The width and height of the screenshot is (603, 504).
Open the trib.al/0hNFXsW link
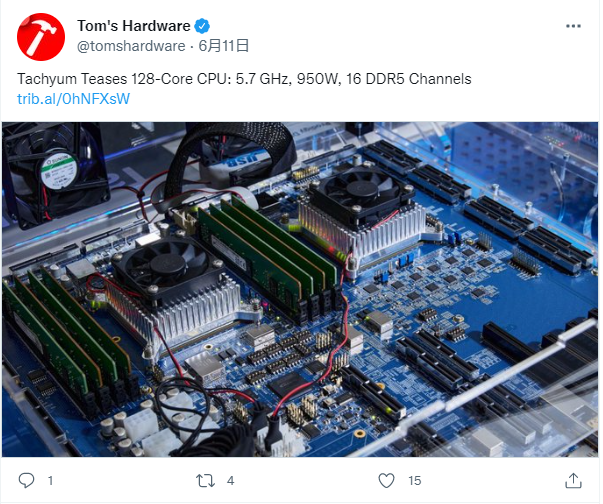click(x=73, y=99)
